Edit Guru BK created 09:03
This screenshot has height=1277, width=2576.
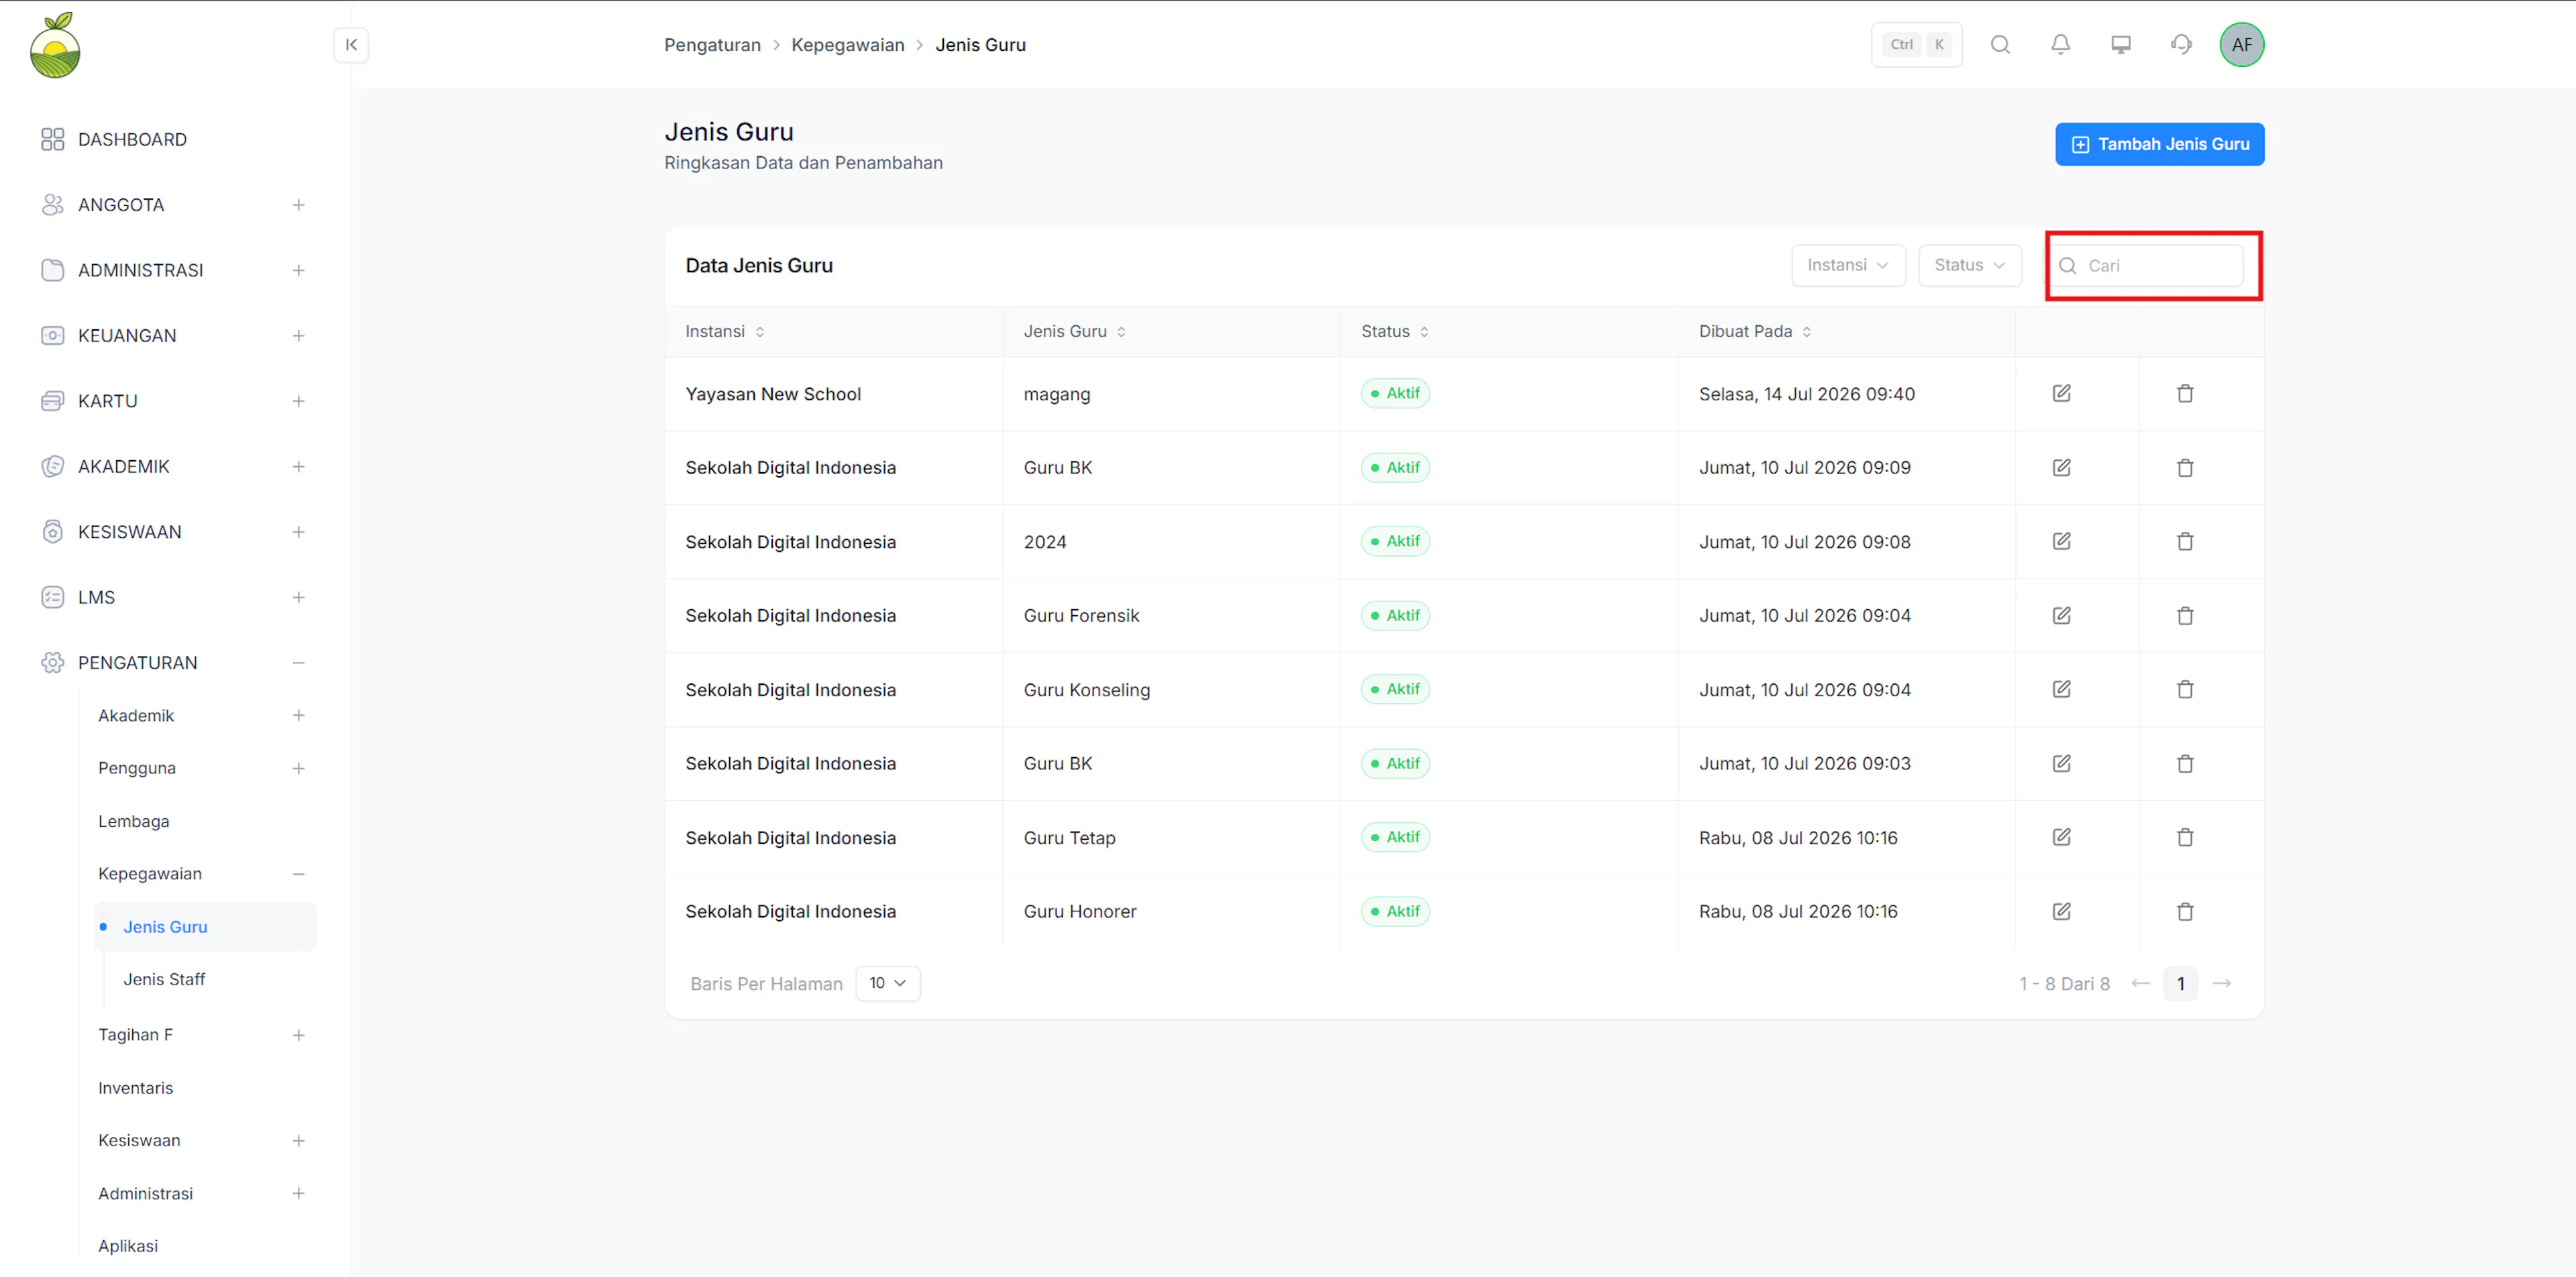2062,763
